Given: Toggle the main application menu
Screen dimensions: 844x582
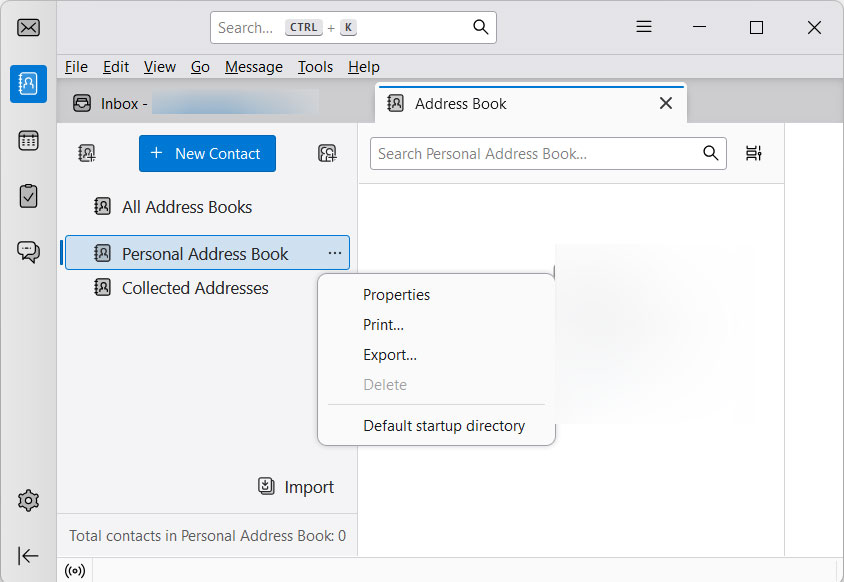Looking at the screenshot, I should click(x=643, y=27).
